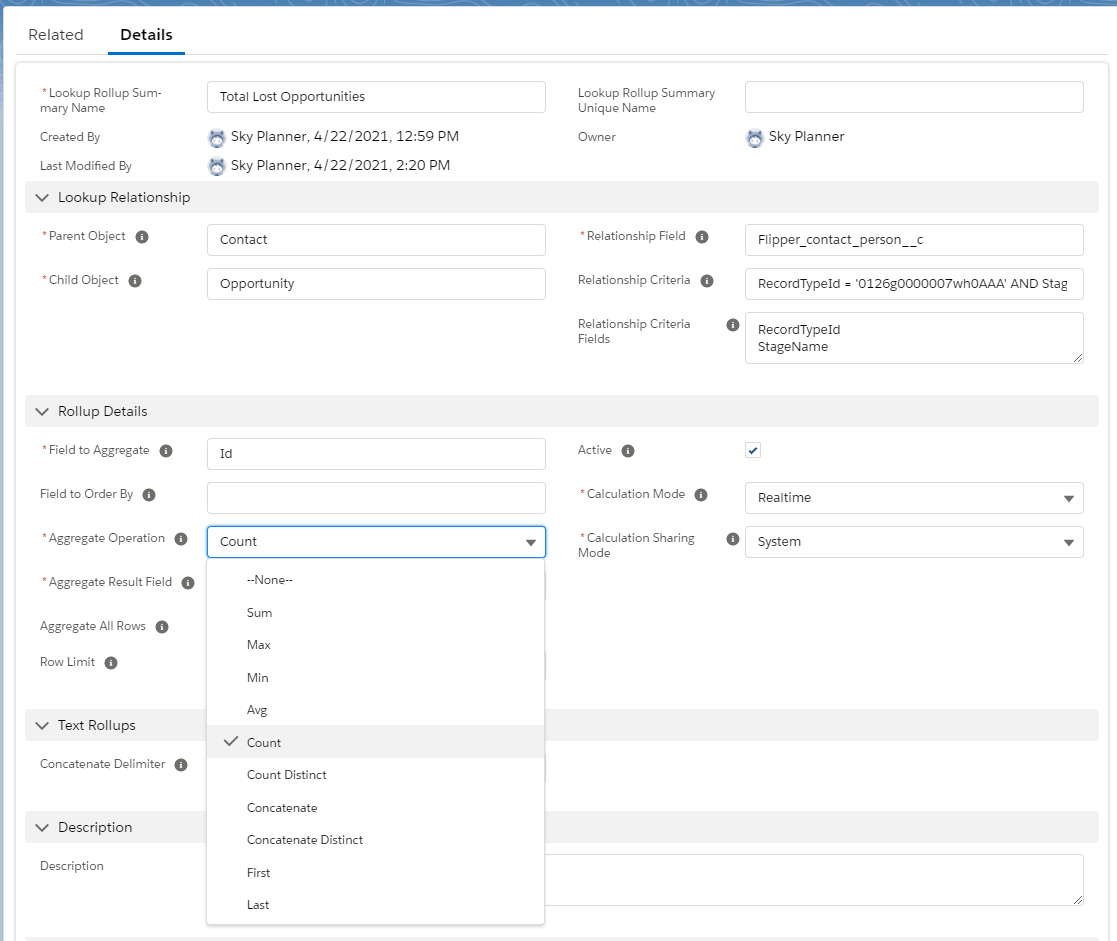Image resolution: width=1117 pixels, height=941 pixels.
Task: Click the Lookup Rollup Summary Name field
Action: coord(376,97)
